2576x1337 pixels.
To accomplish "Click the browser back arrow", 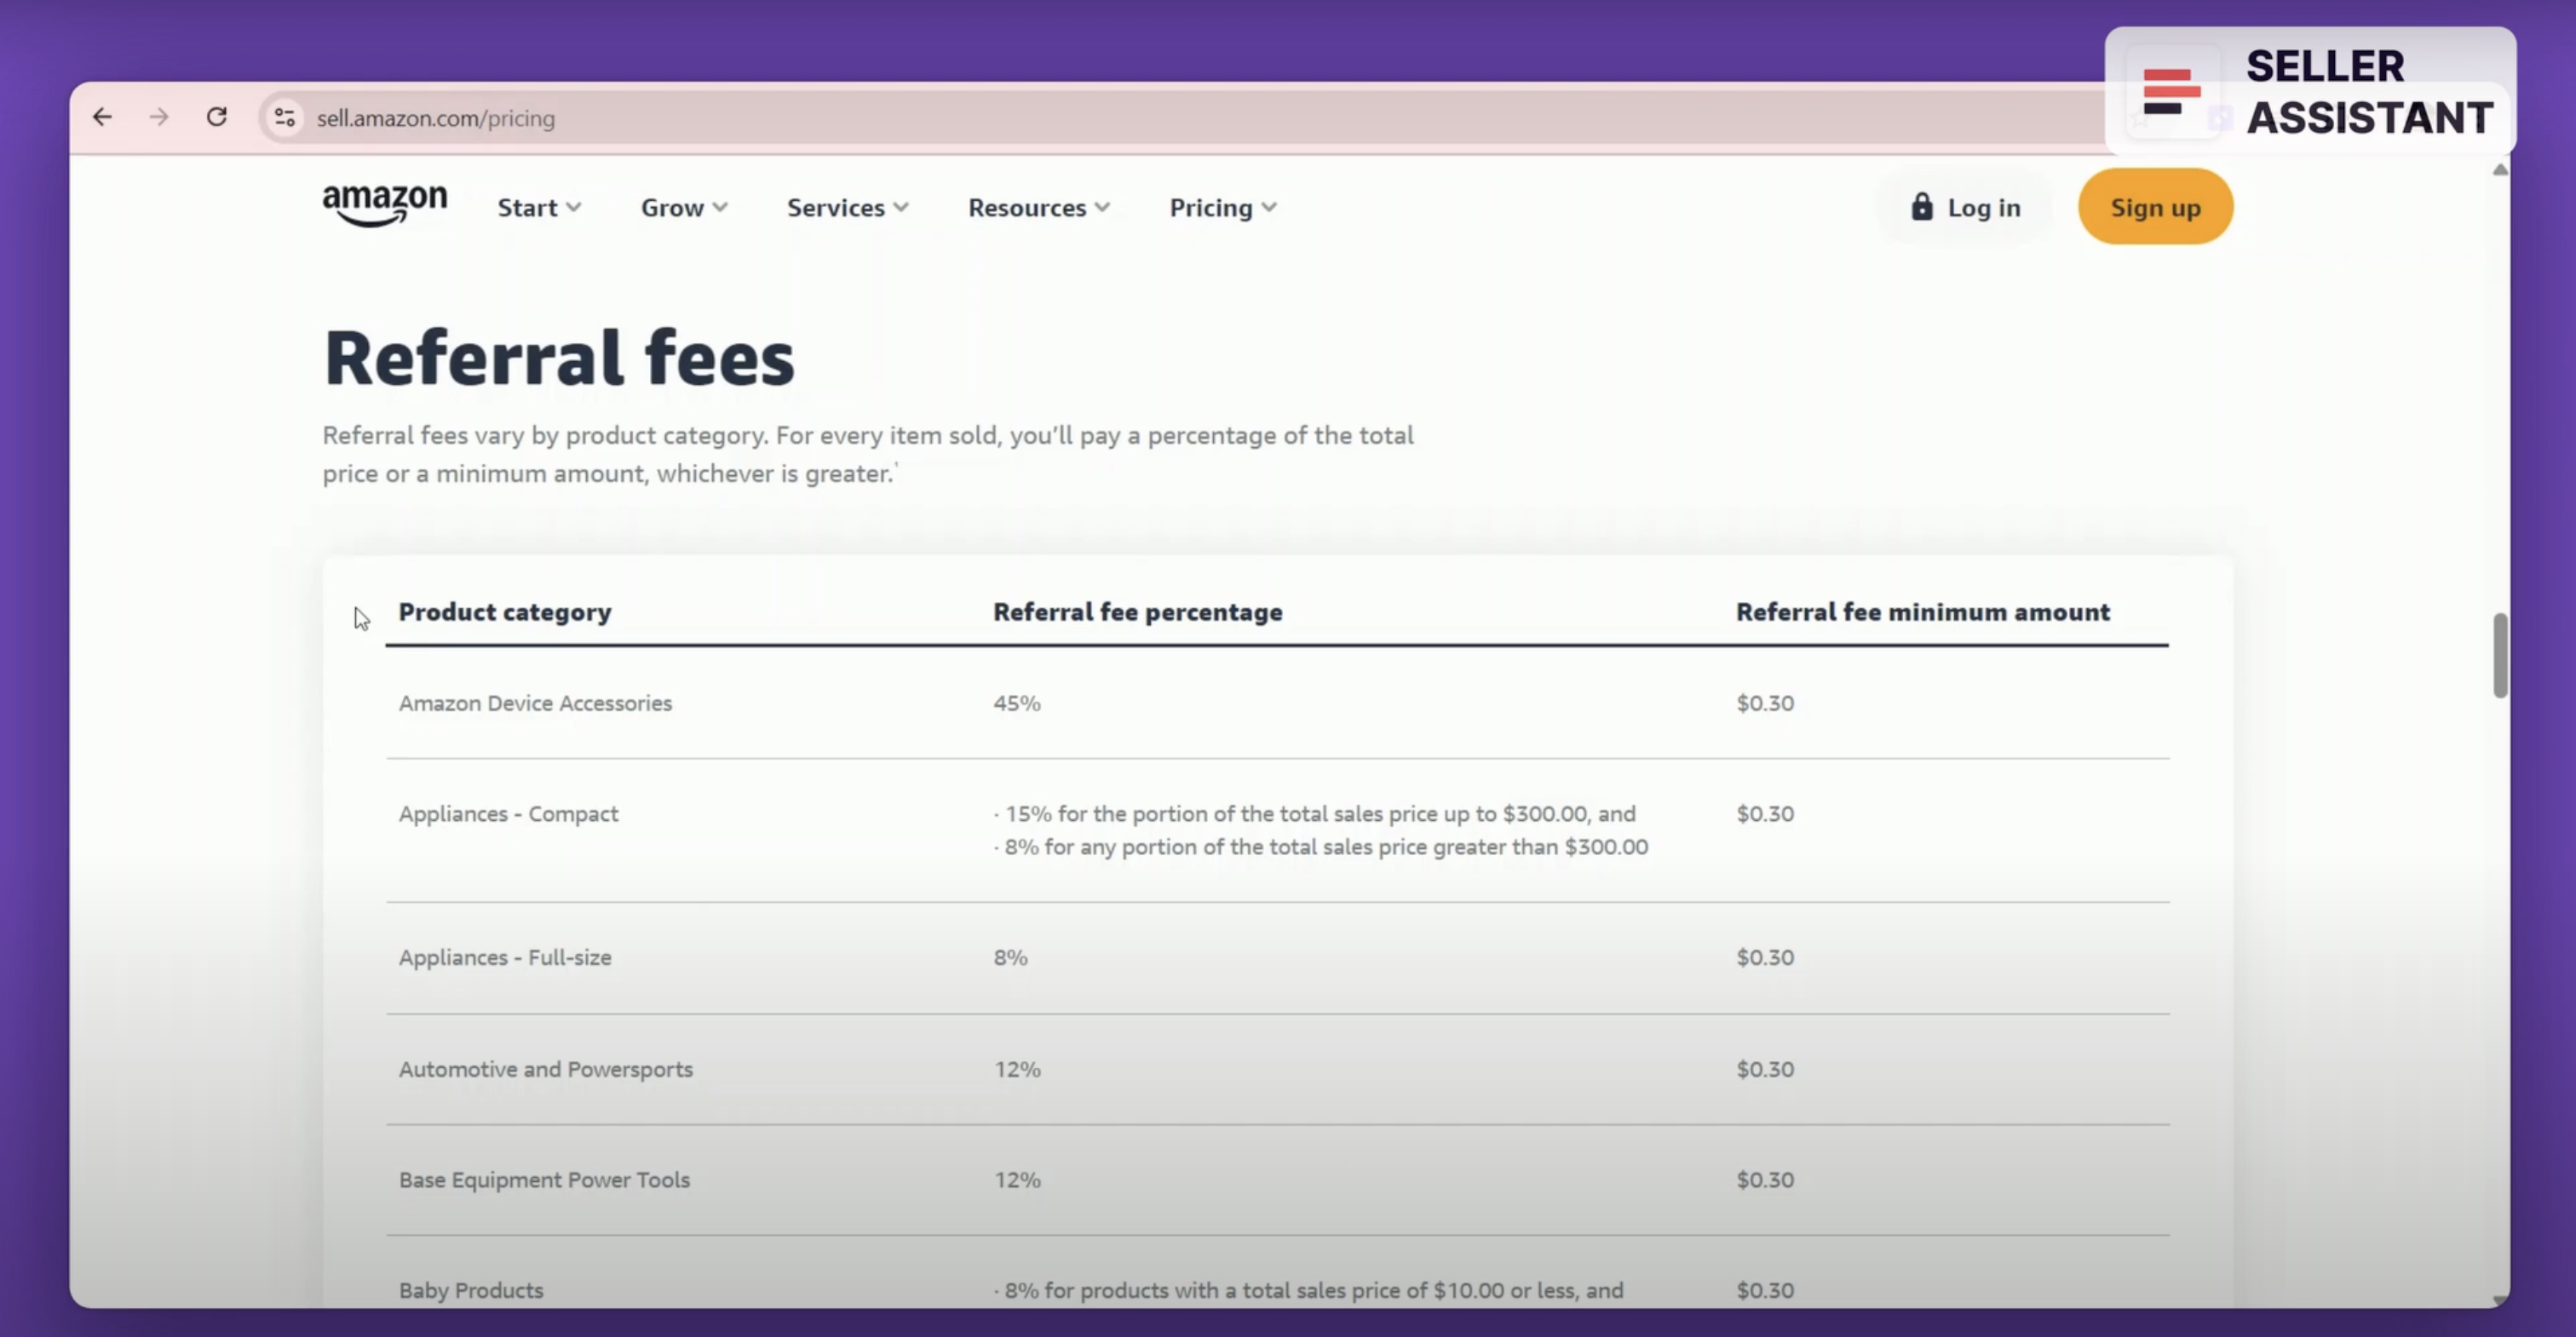I will click(102, 117).
